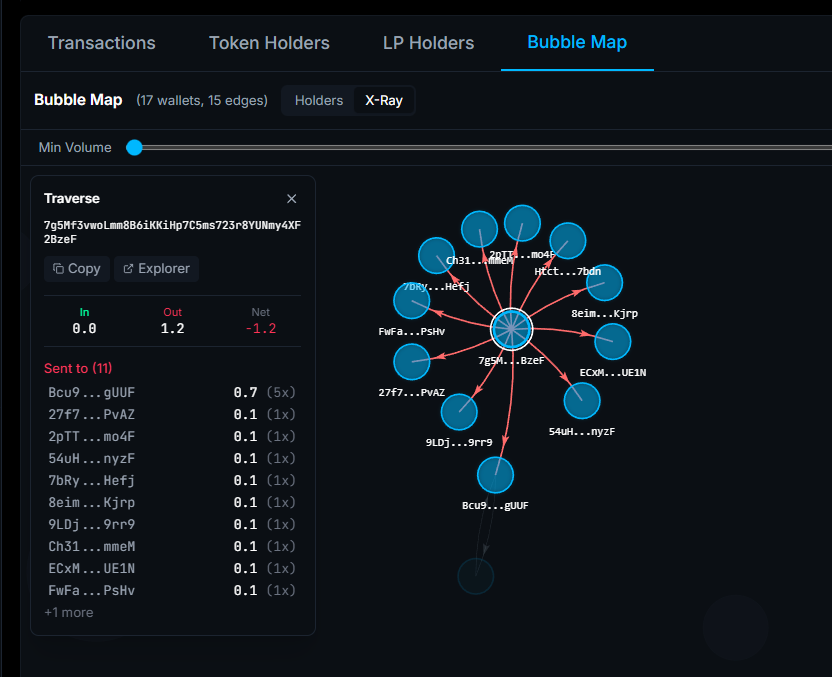832x677 pixels.
Task: Select 9LDj...9rr9 row in Sent list
Action: click(x=172, y=524)
